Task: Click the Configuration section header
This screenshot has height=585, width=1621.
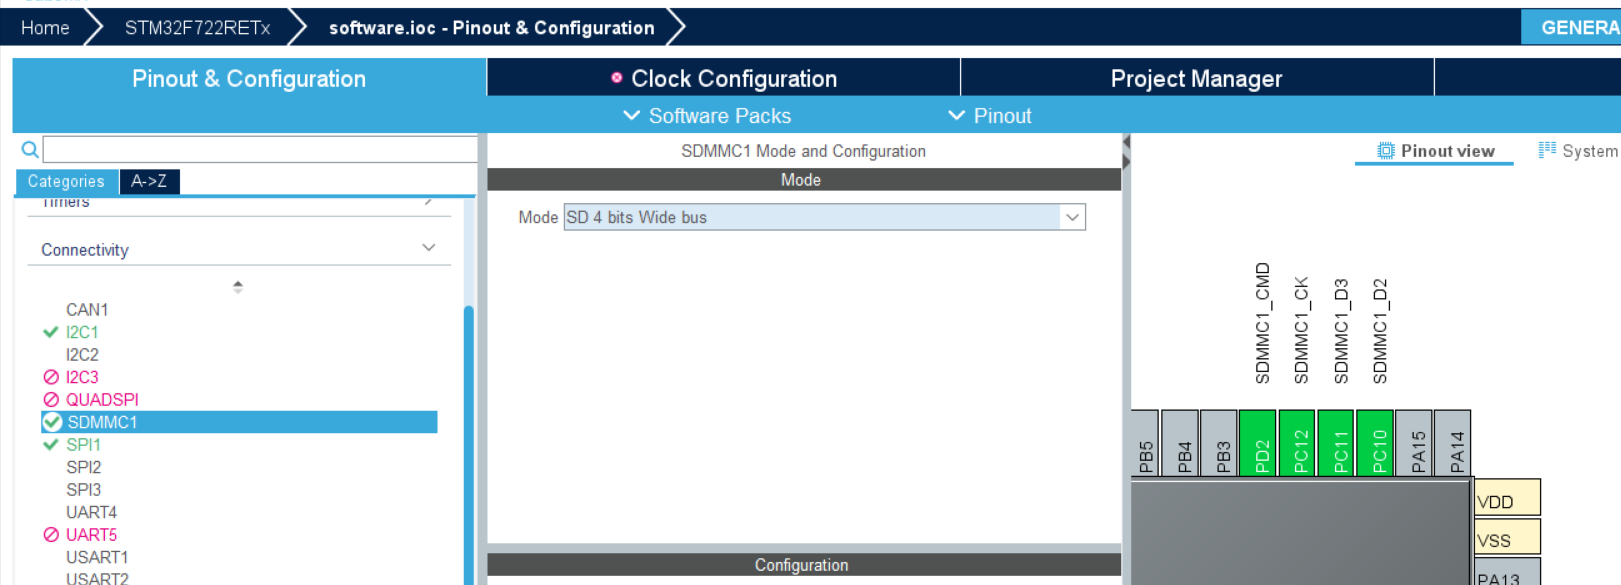Action: (804, 565)
